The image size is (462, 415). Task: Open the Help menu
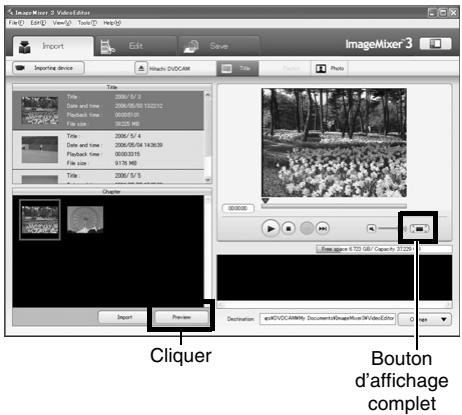pos(112,23)
